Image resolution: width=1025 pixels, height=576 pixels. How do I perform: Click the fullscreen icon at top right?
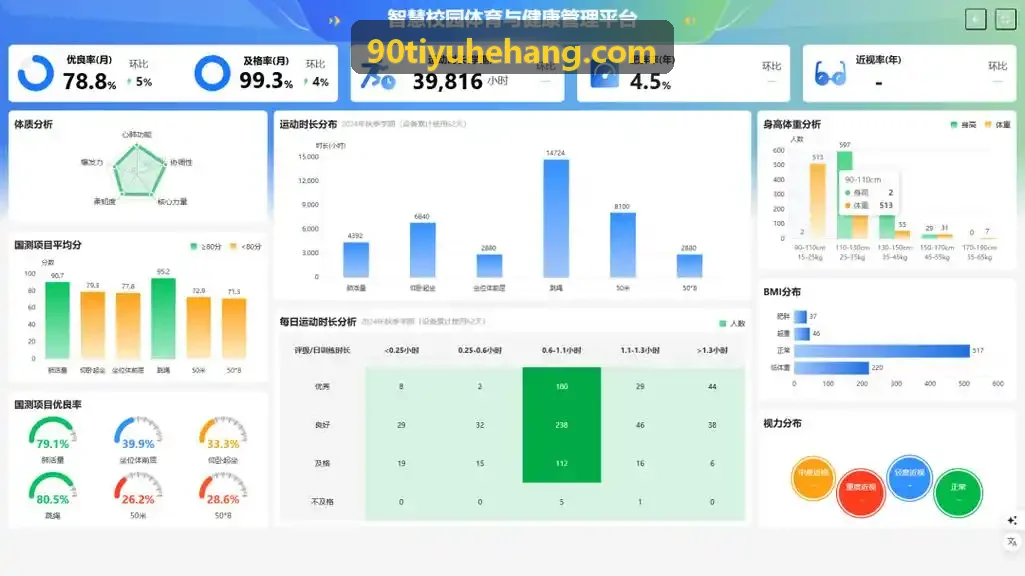(x=1005, y=19)
